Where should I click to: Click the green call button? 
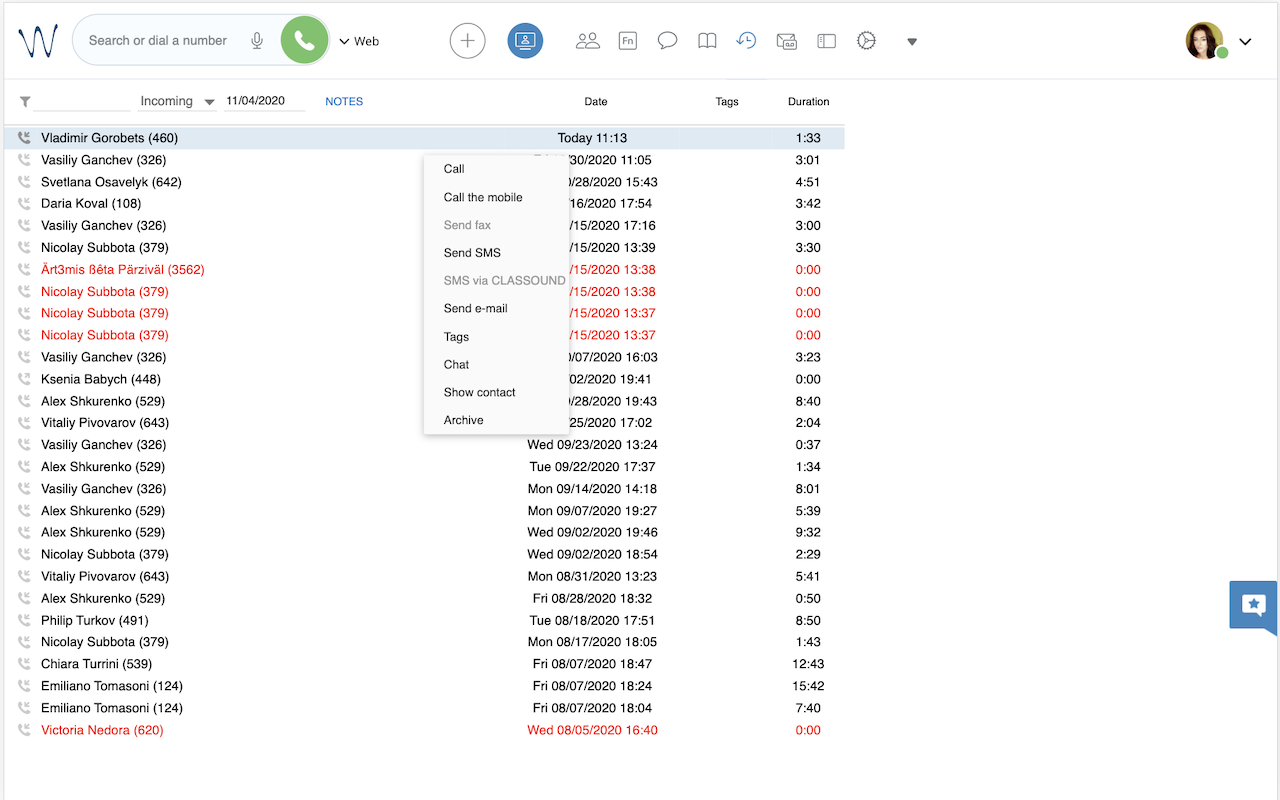click(x=305, y=41)
